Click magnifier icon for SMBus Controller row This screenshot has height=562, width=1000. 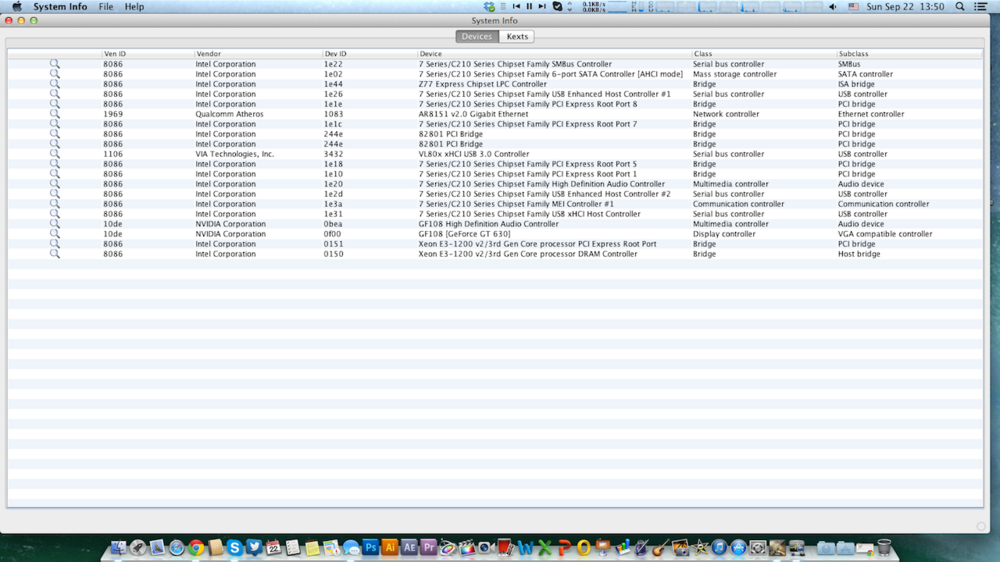click(x=55, y=64)
